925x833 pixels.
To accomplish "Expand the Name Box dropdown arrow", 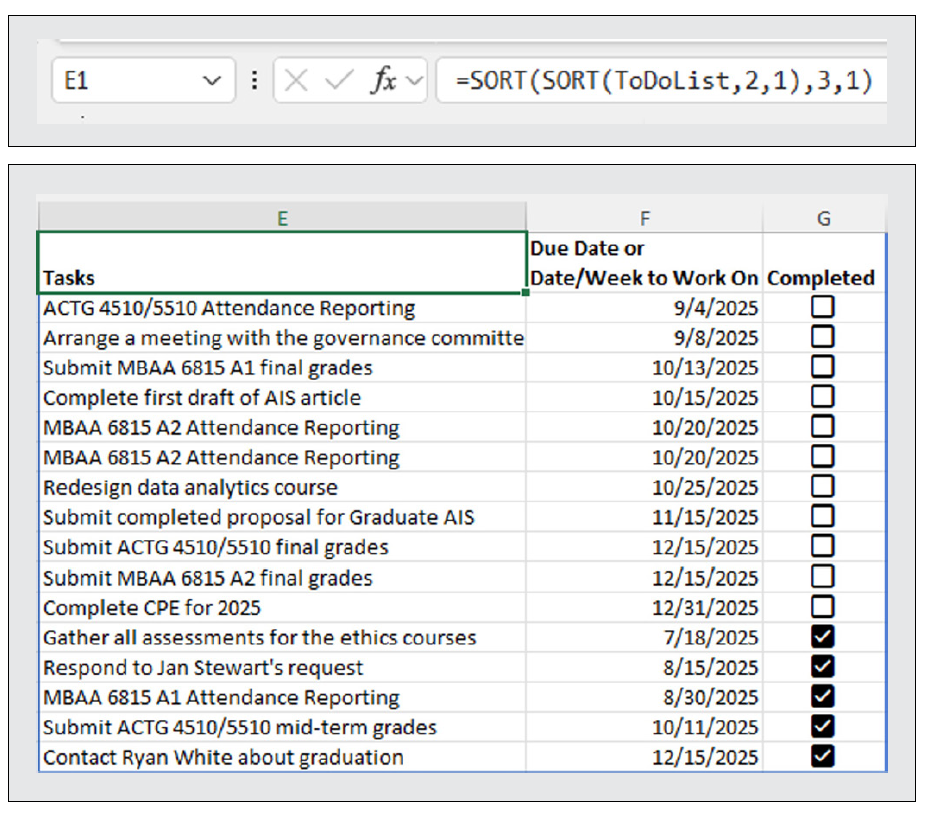I will (212, 81).
